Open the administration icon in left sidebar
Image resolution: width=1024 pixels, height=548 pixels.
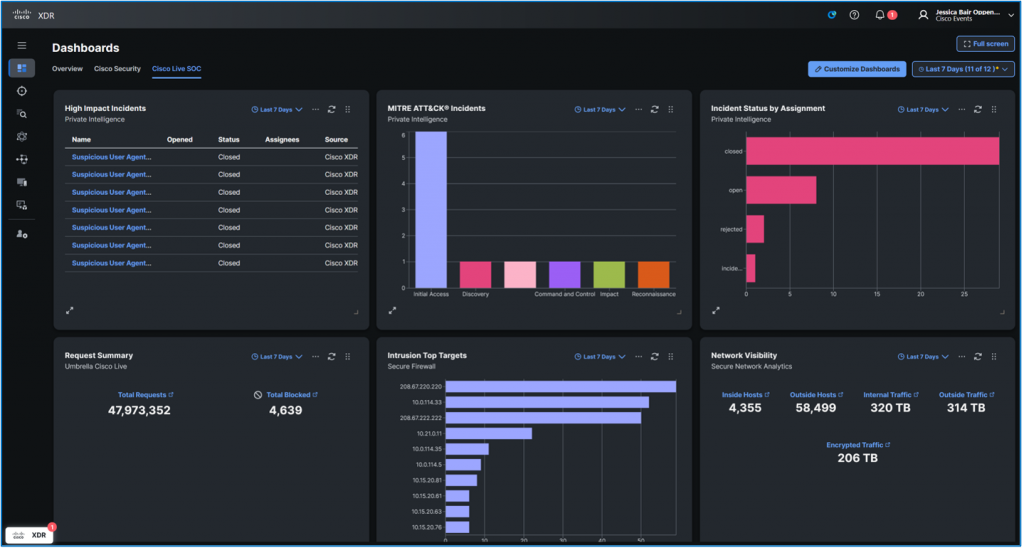[x=21, y=233]
